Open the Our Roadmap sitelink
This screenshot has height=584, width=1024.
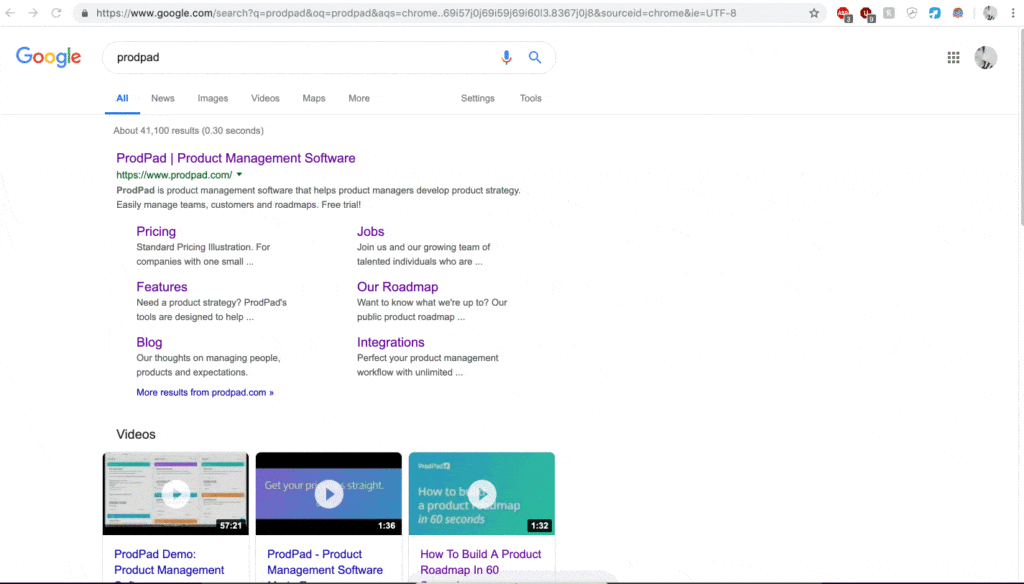(397, 287)
